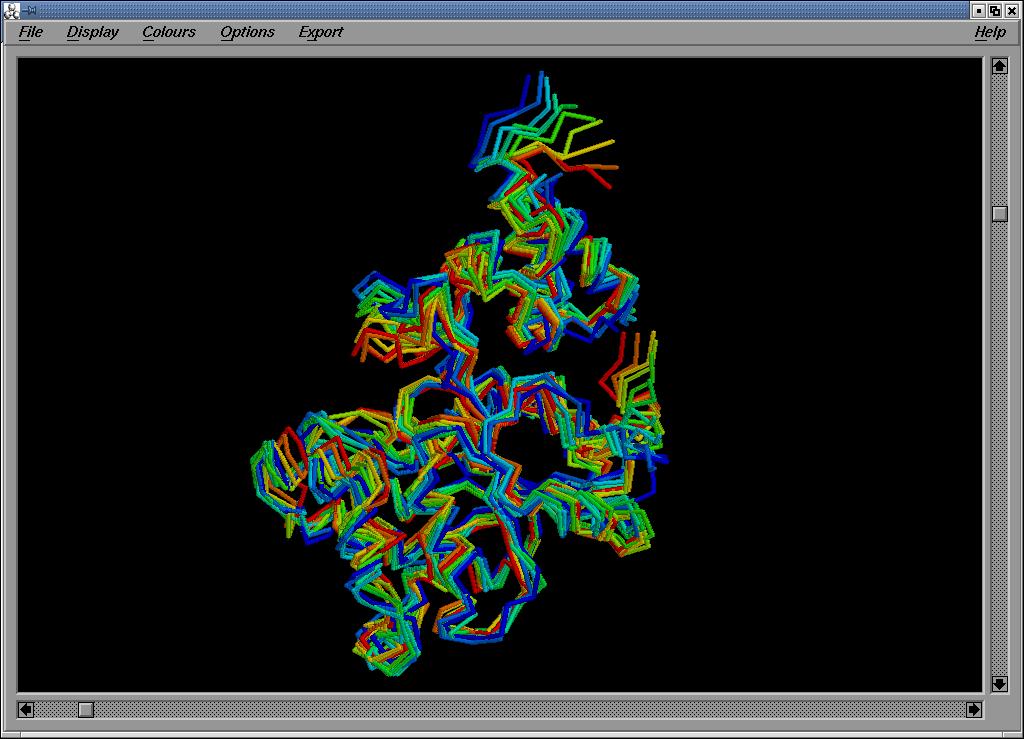Click the horizontal scrollbar right arrow

(x=974, y=709)
